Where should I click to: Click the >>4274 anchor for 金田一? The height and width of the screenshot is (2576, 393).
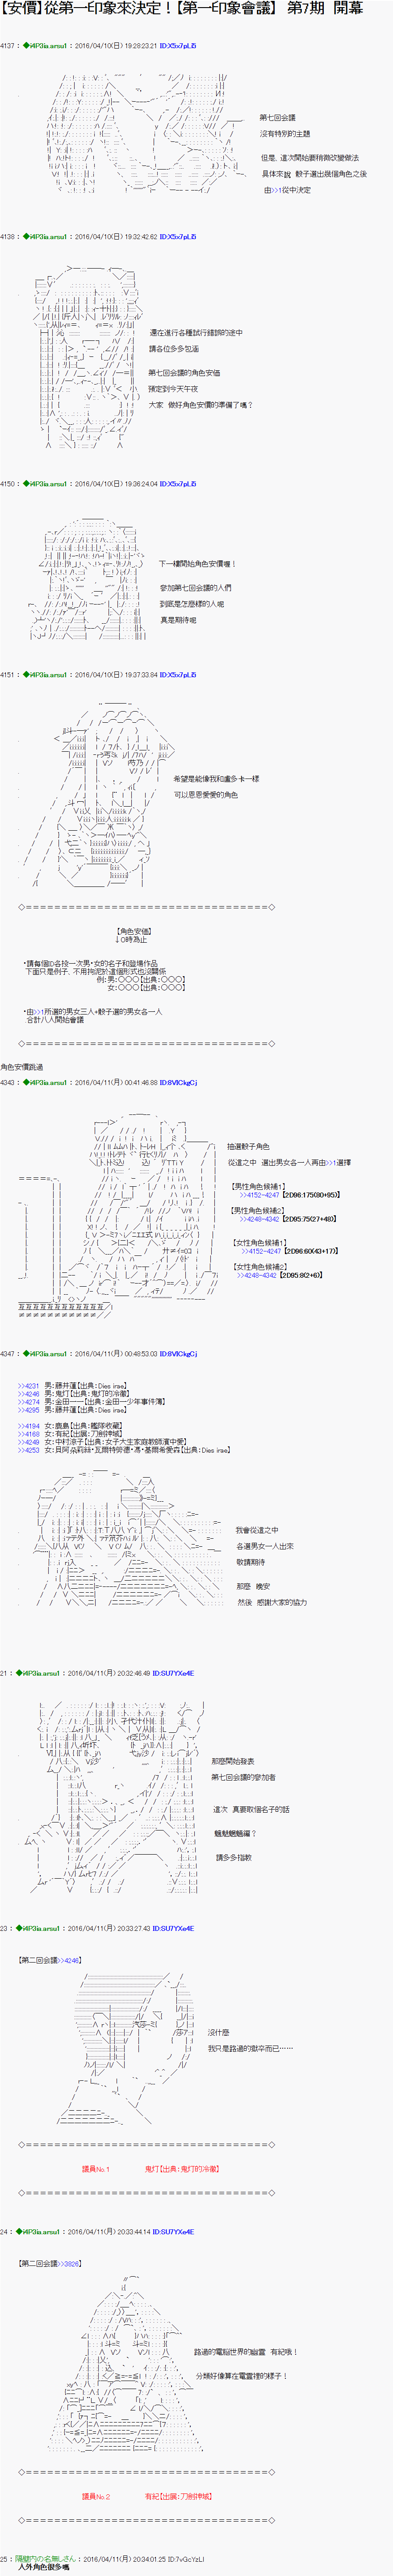click(x=29, y=1402)
